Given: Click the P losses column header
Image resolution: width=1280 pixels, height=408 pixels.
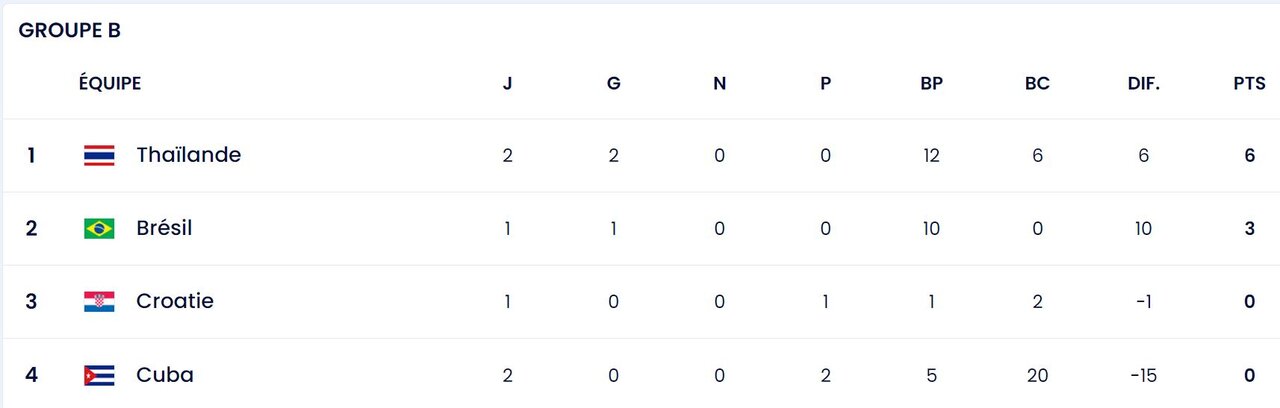Looking at the screenshot, I should click(825, 84).
